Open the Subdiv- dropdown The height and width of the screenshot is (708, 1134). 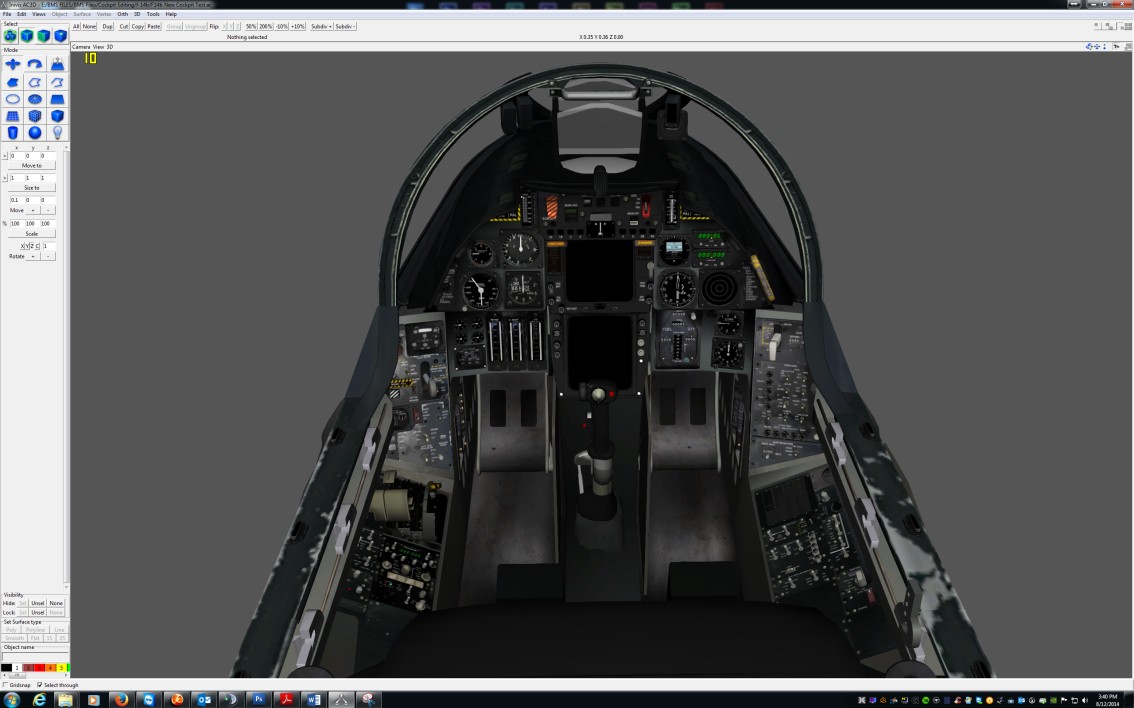[x=344, y=26]
